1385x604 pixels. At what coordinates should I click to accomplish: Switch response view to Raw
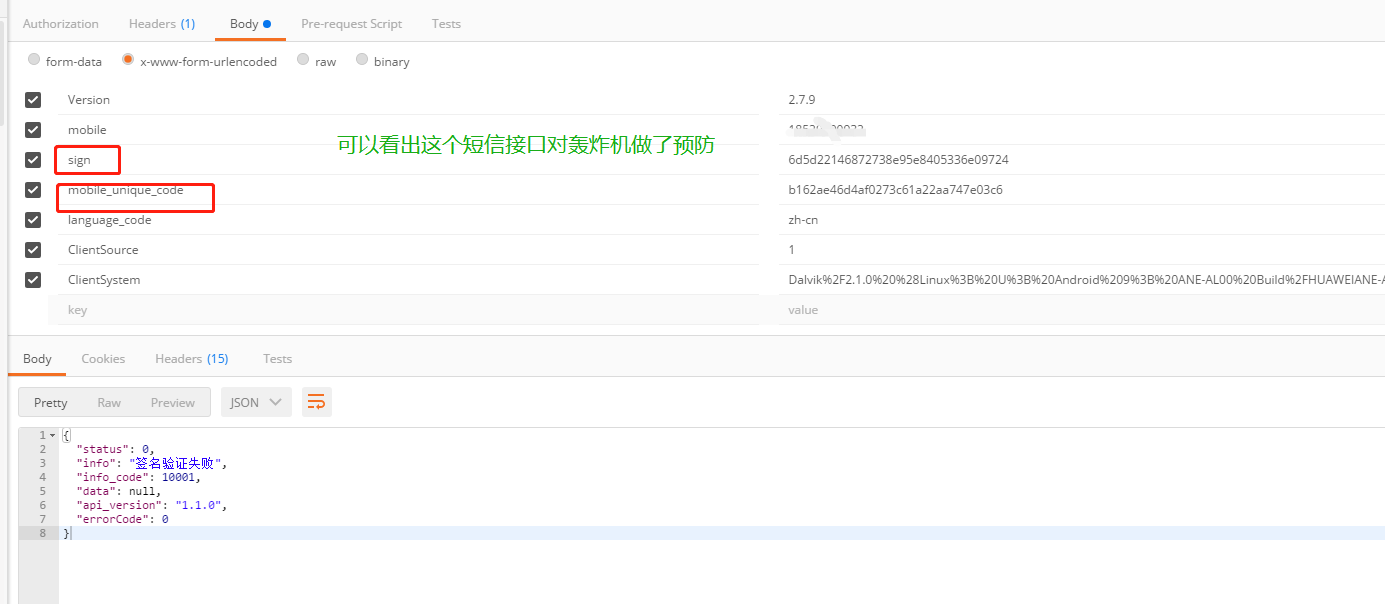[109, 401]
